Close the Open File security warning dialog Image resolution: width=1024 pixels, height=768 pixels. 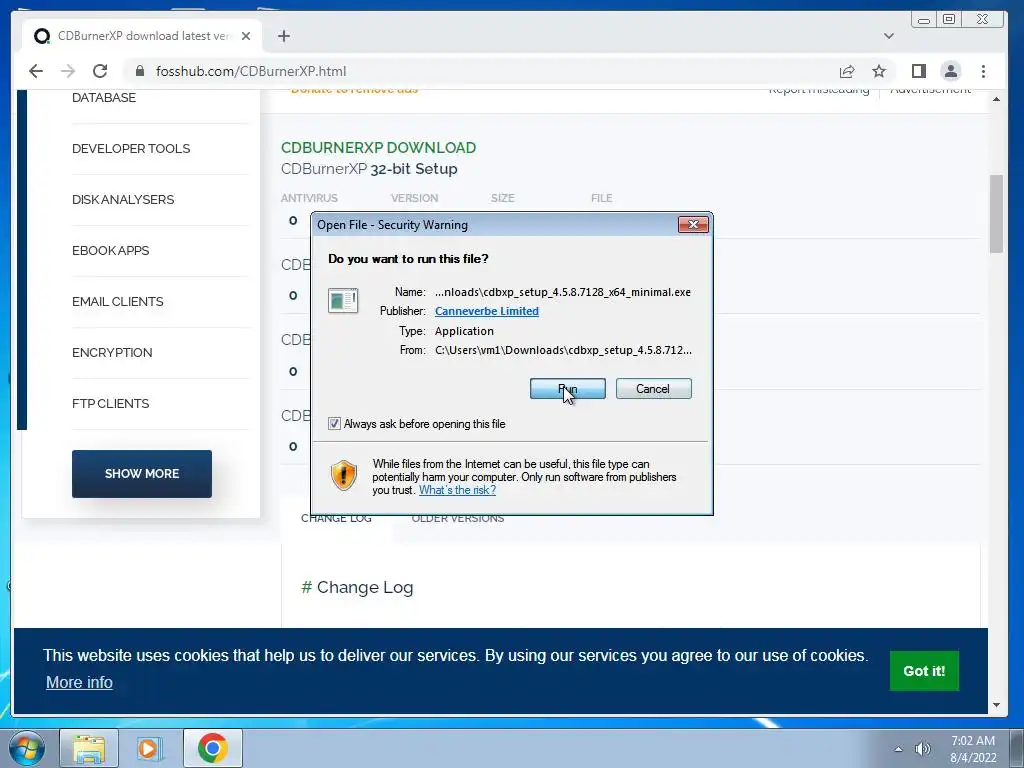[693, 225]
